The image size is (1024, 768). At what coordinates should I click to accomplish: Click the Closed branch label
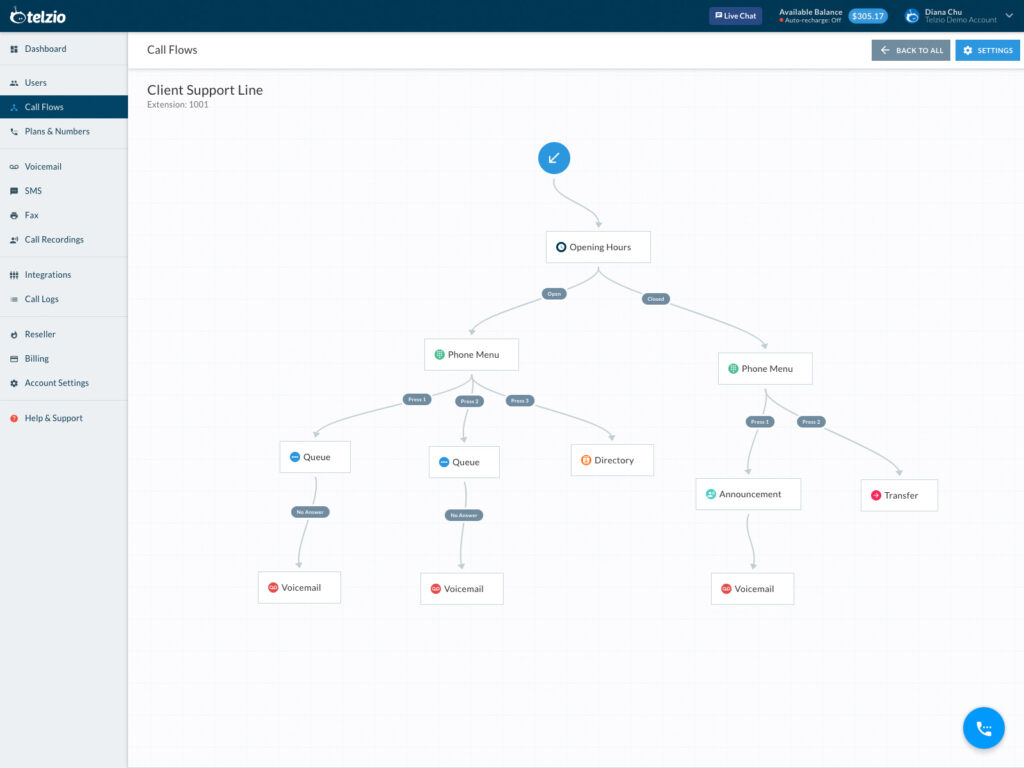[656, 299]
